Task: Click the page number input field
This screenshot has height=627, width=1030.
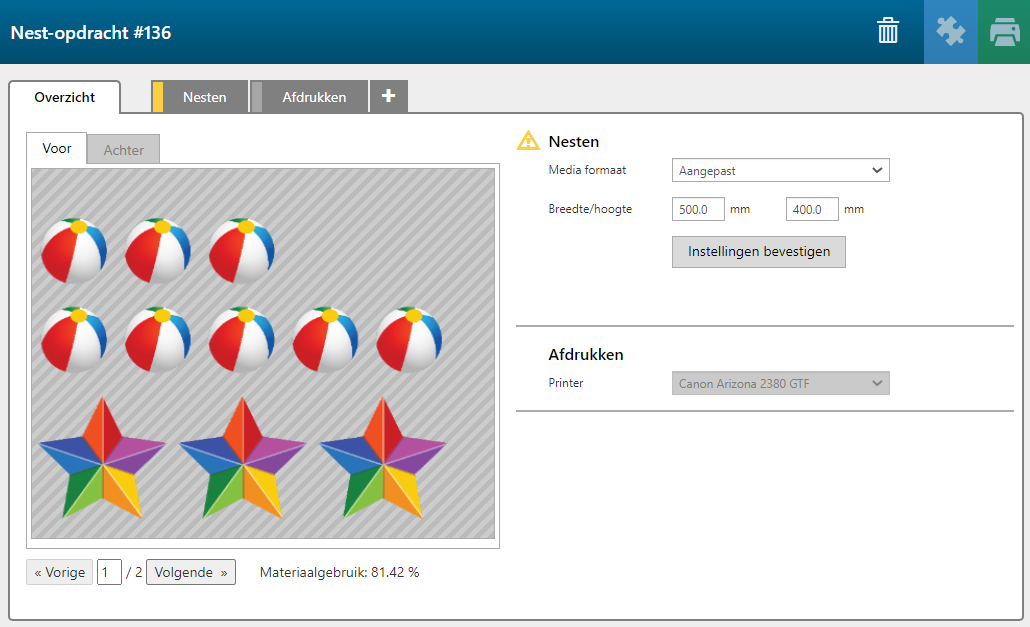Action: click(109, 573)
